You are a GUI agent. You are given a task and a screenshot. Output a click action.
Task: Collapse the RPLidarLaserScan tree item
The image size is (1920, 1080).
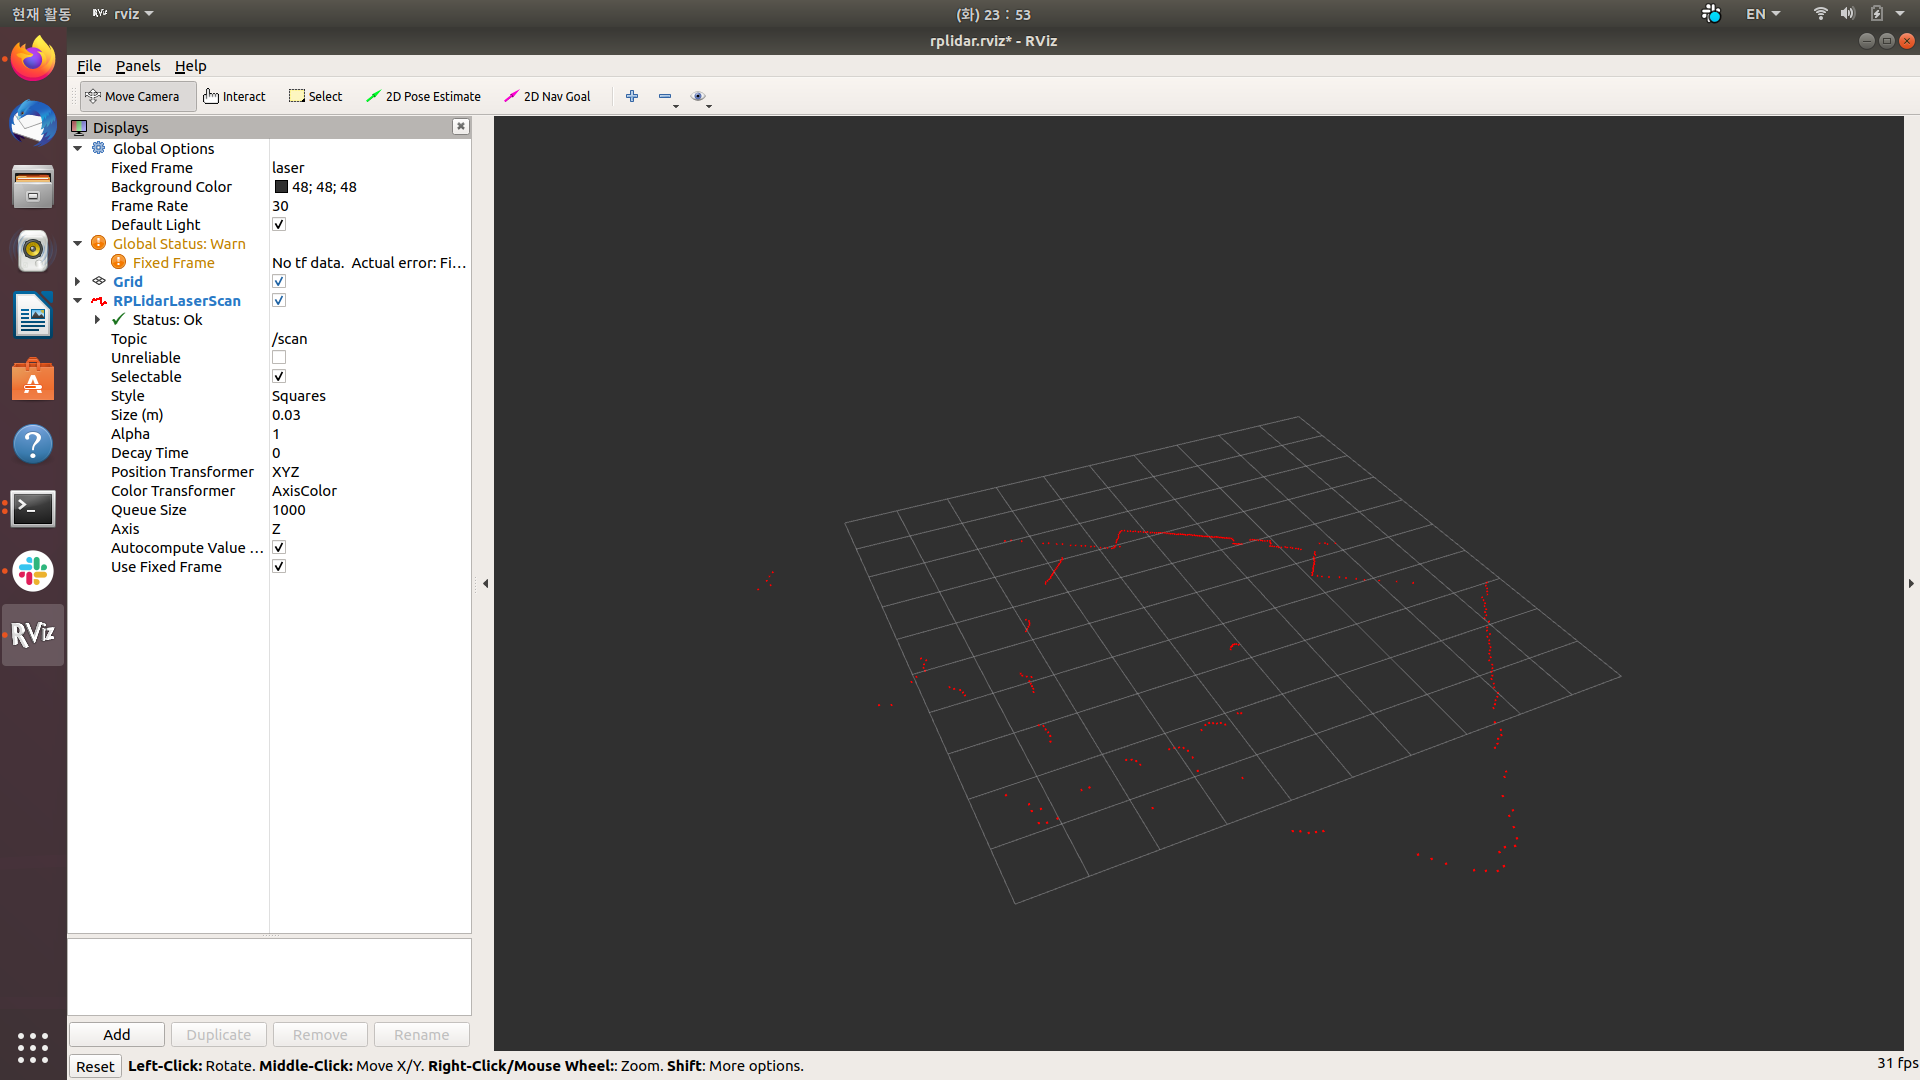(78, 301)
